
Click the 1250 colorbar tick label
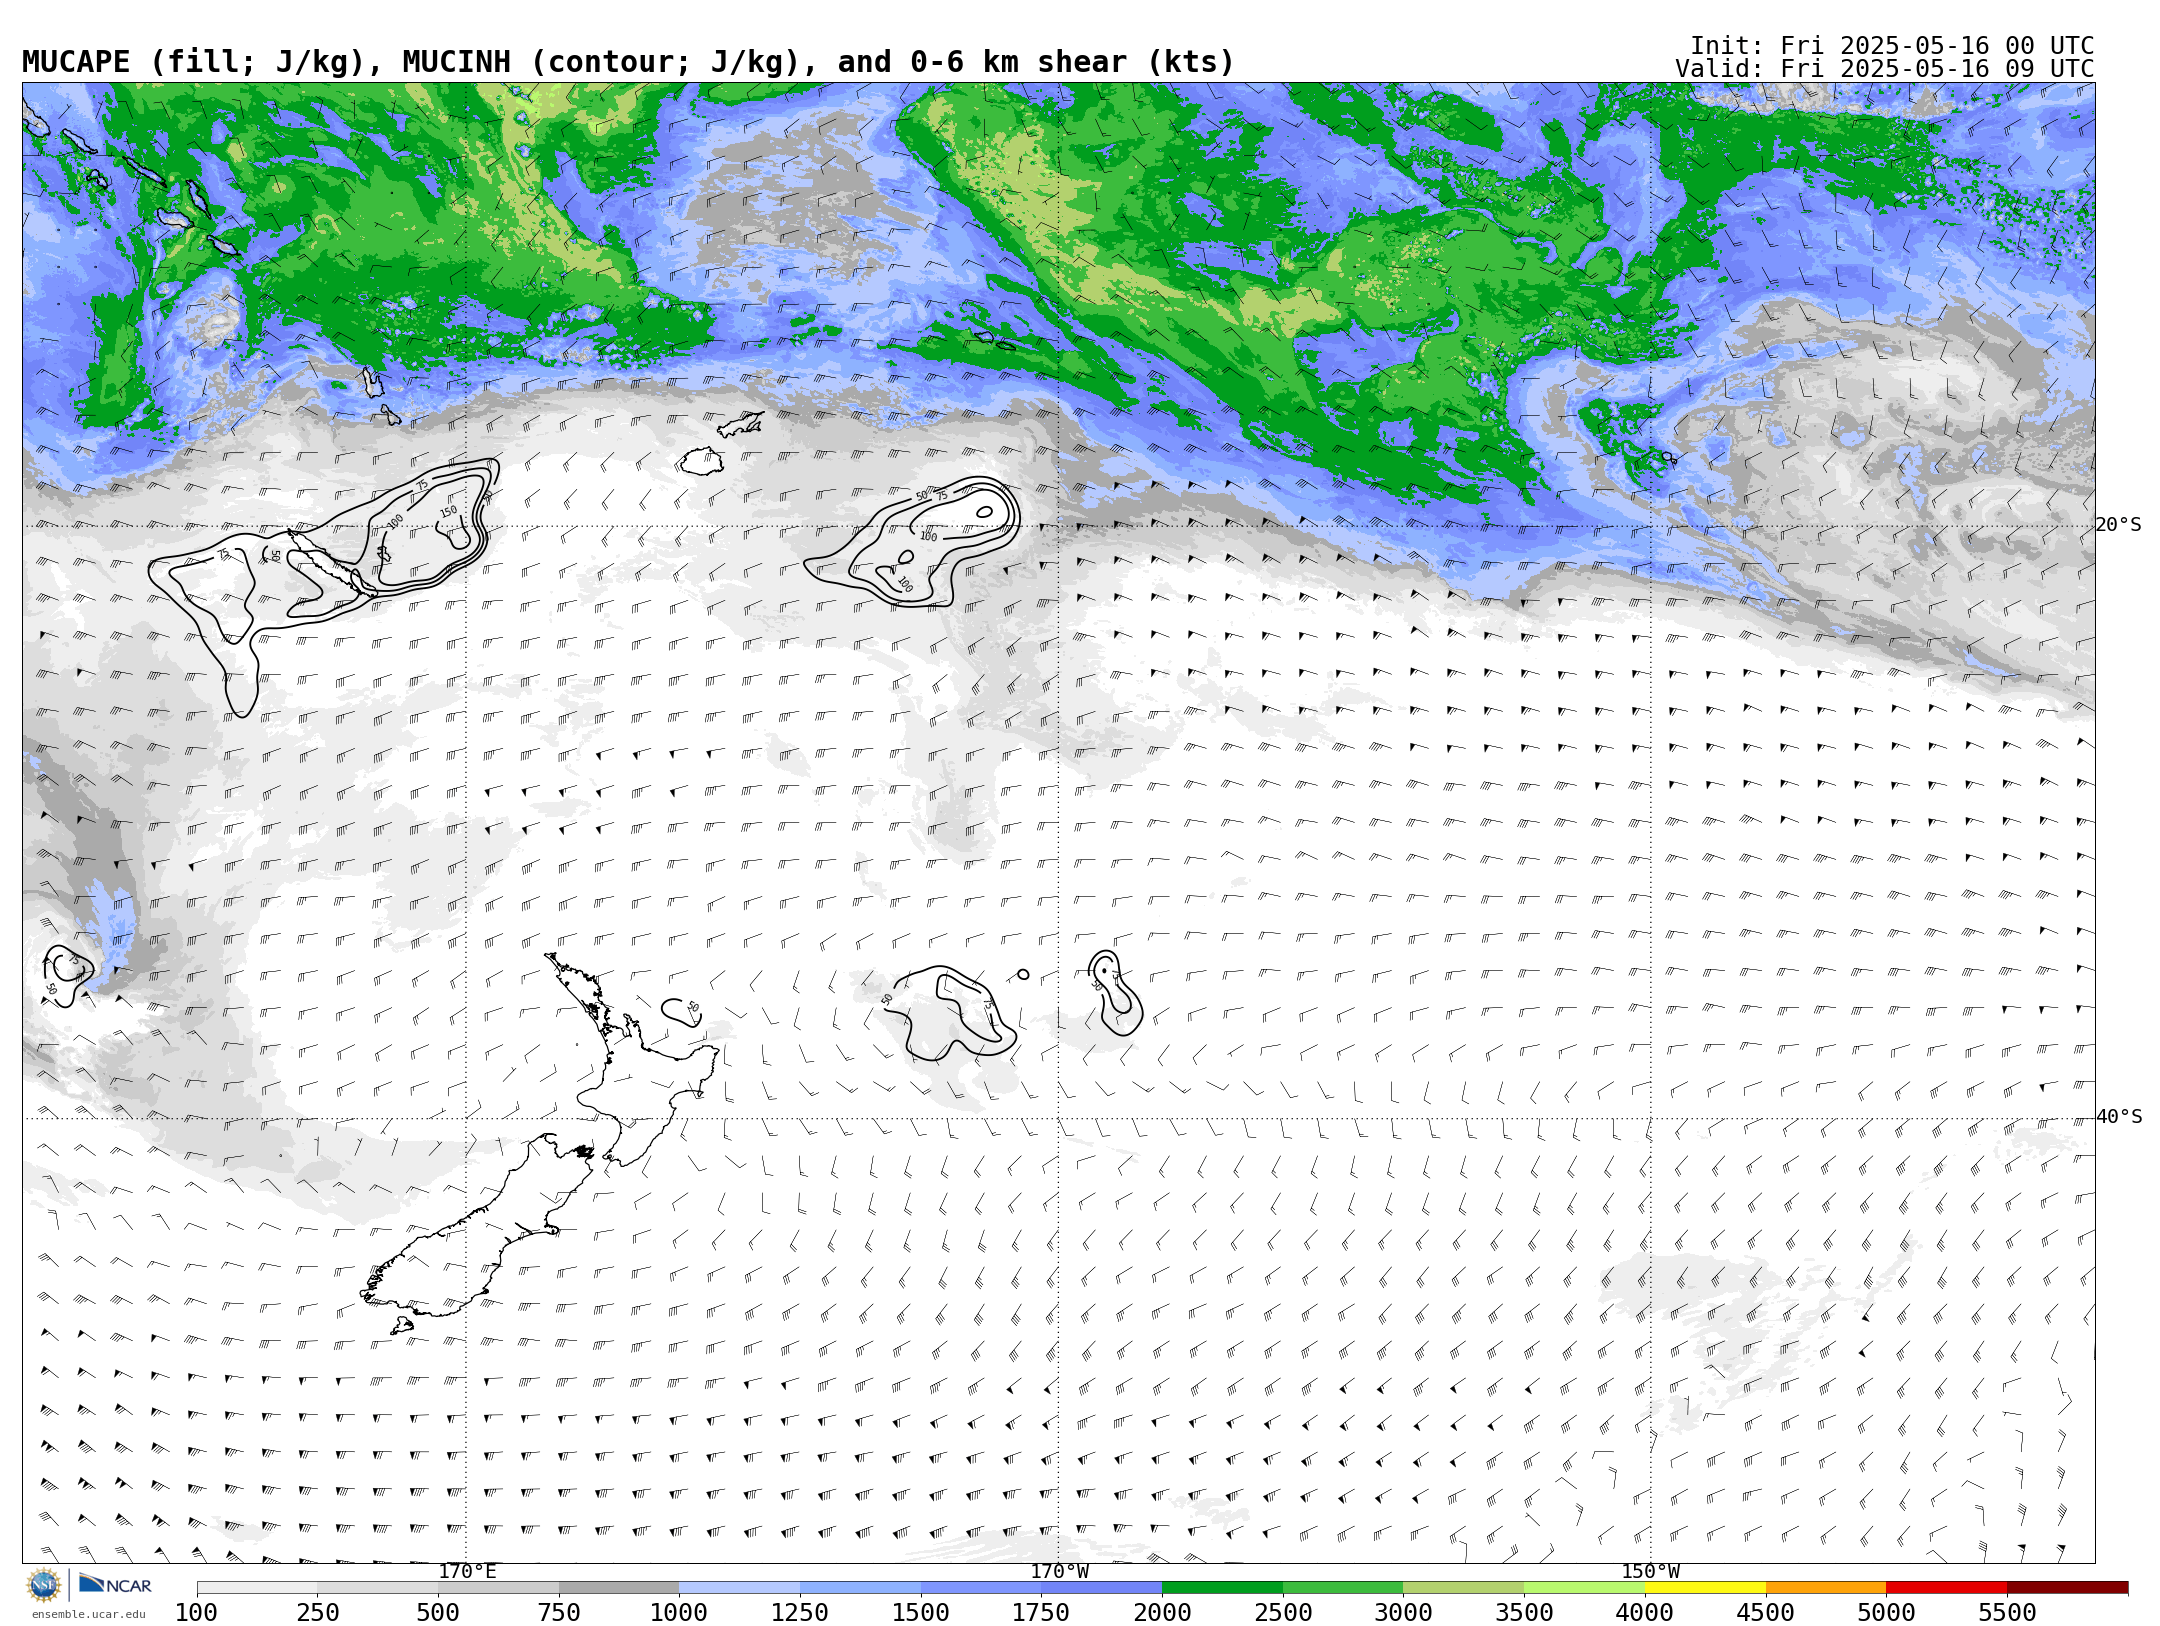click(x=800, y=1613)
